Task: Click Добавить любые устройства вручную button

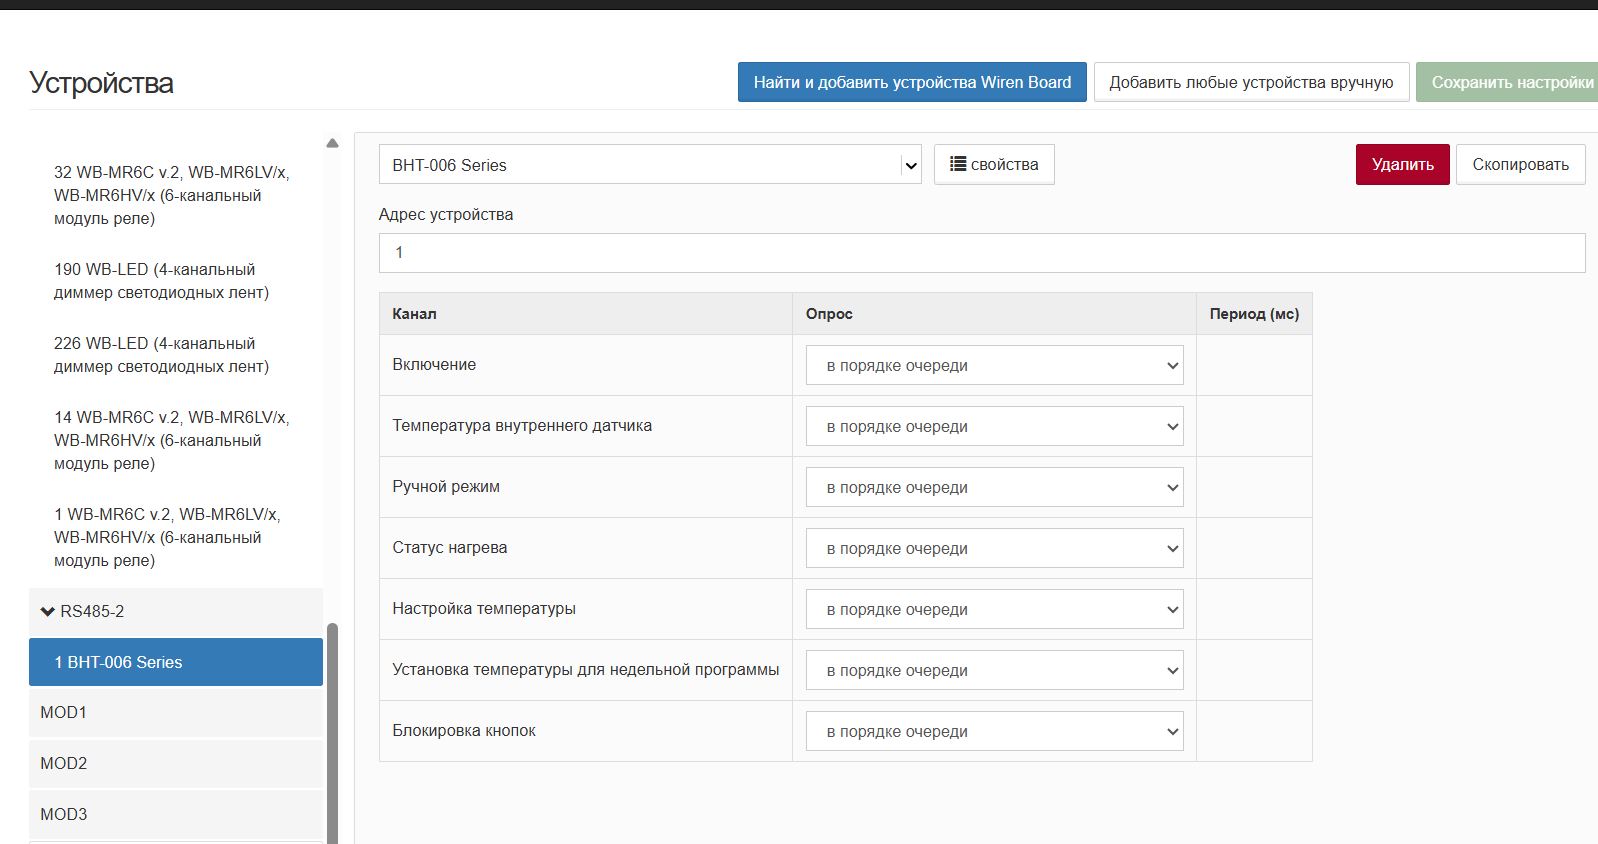Action: click(1250, 82)
